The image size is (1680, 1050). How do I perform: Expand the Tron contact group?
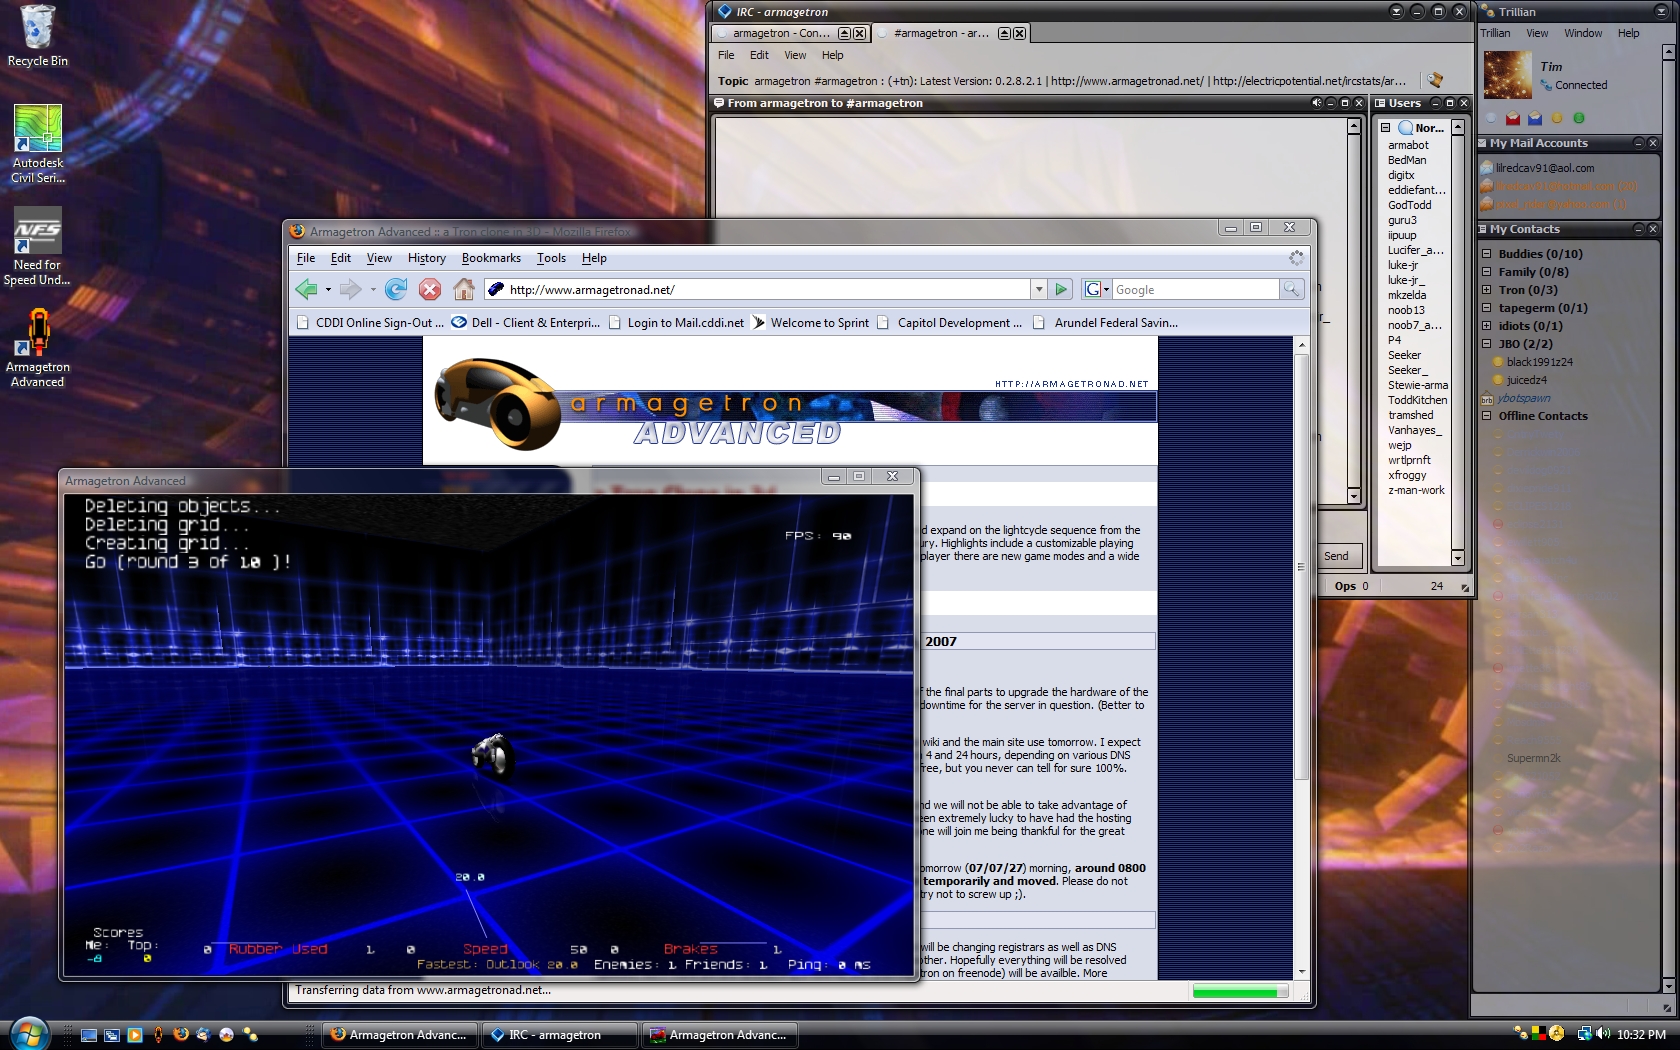pos(1487,290)
